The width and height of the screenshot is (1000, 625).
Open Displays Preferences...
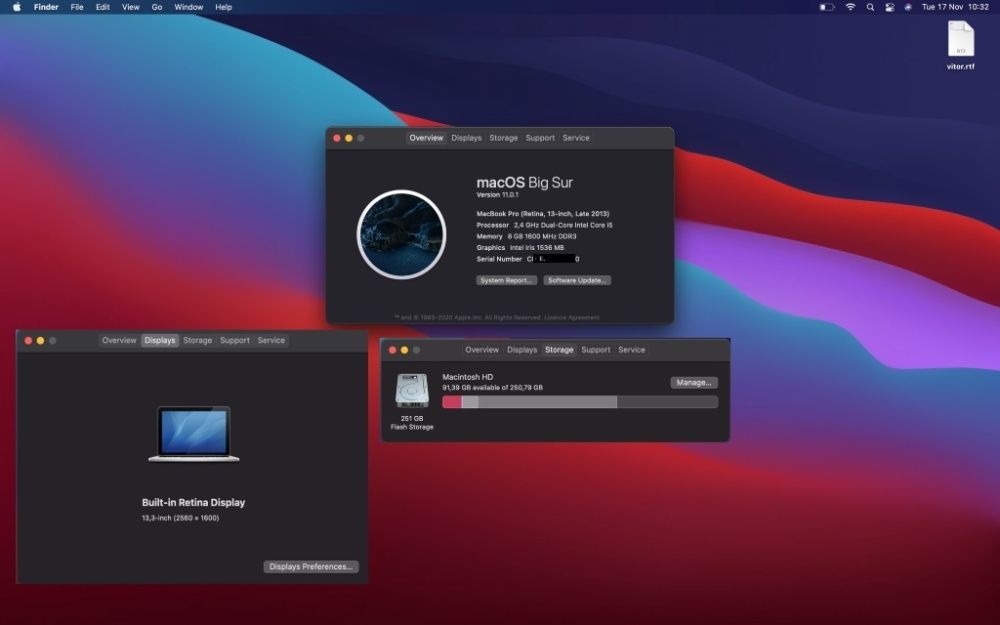(311, 566)
